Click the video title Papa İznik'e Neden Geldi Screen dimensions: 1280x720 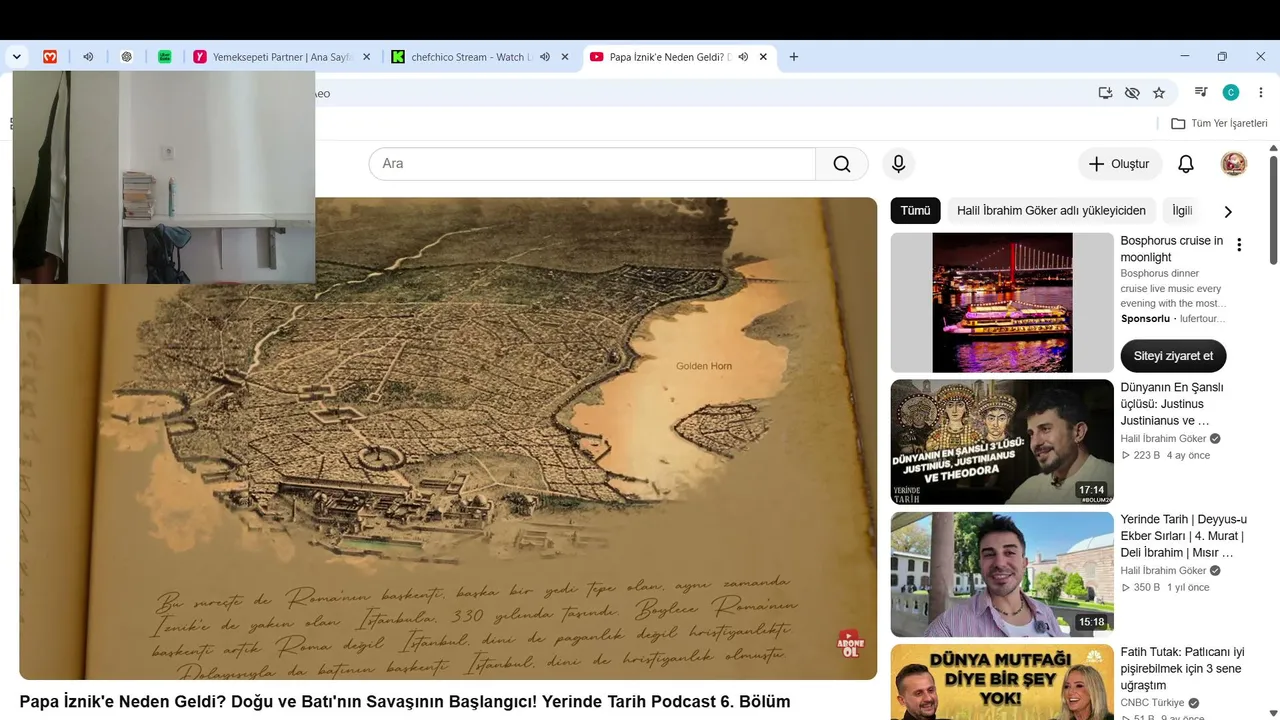point(405,702)
